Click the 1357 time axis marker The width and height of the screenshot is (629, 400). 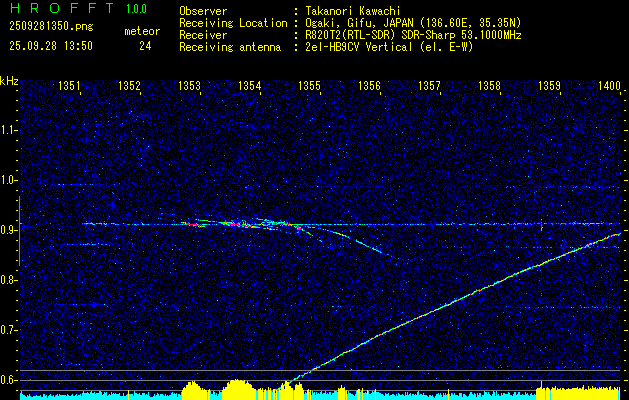pos(429,85)
